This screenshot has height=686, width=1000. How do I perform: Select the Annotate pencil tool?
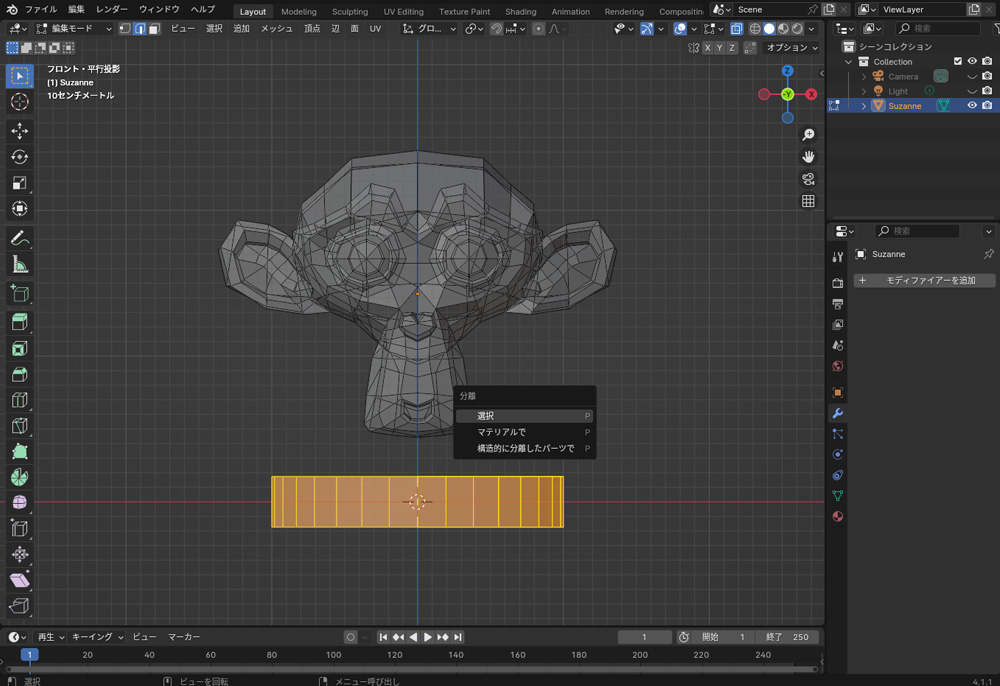(19, 239)
